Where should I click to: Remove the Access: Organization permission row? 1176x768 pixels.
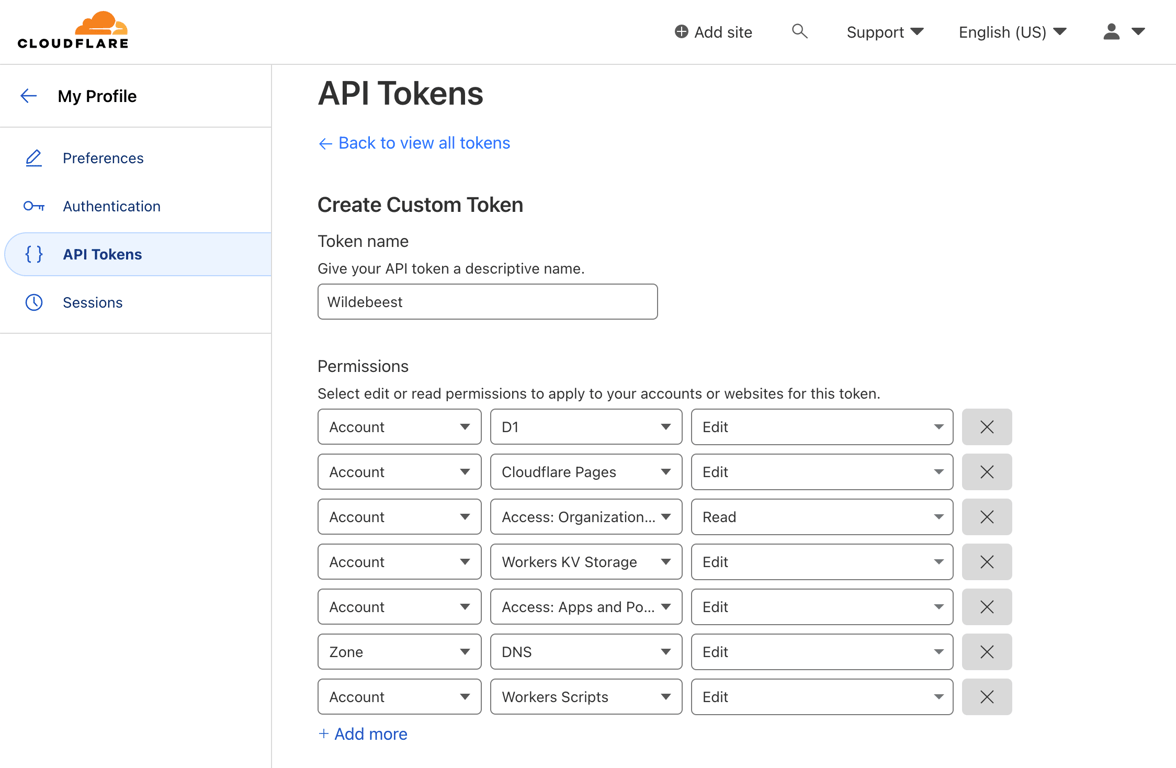pyautogui.click(x=987, y=517)
